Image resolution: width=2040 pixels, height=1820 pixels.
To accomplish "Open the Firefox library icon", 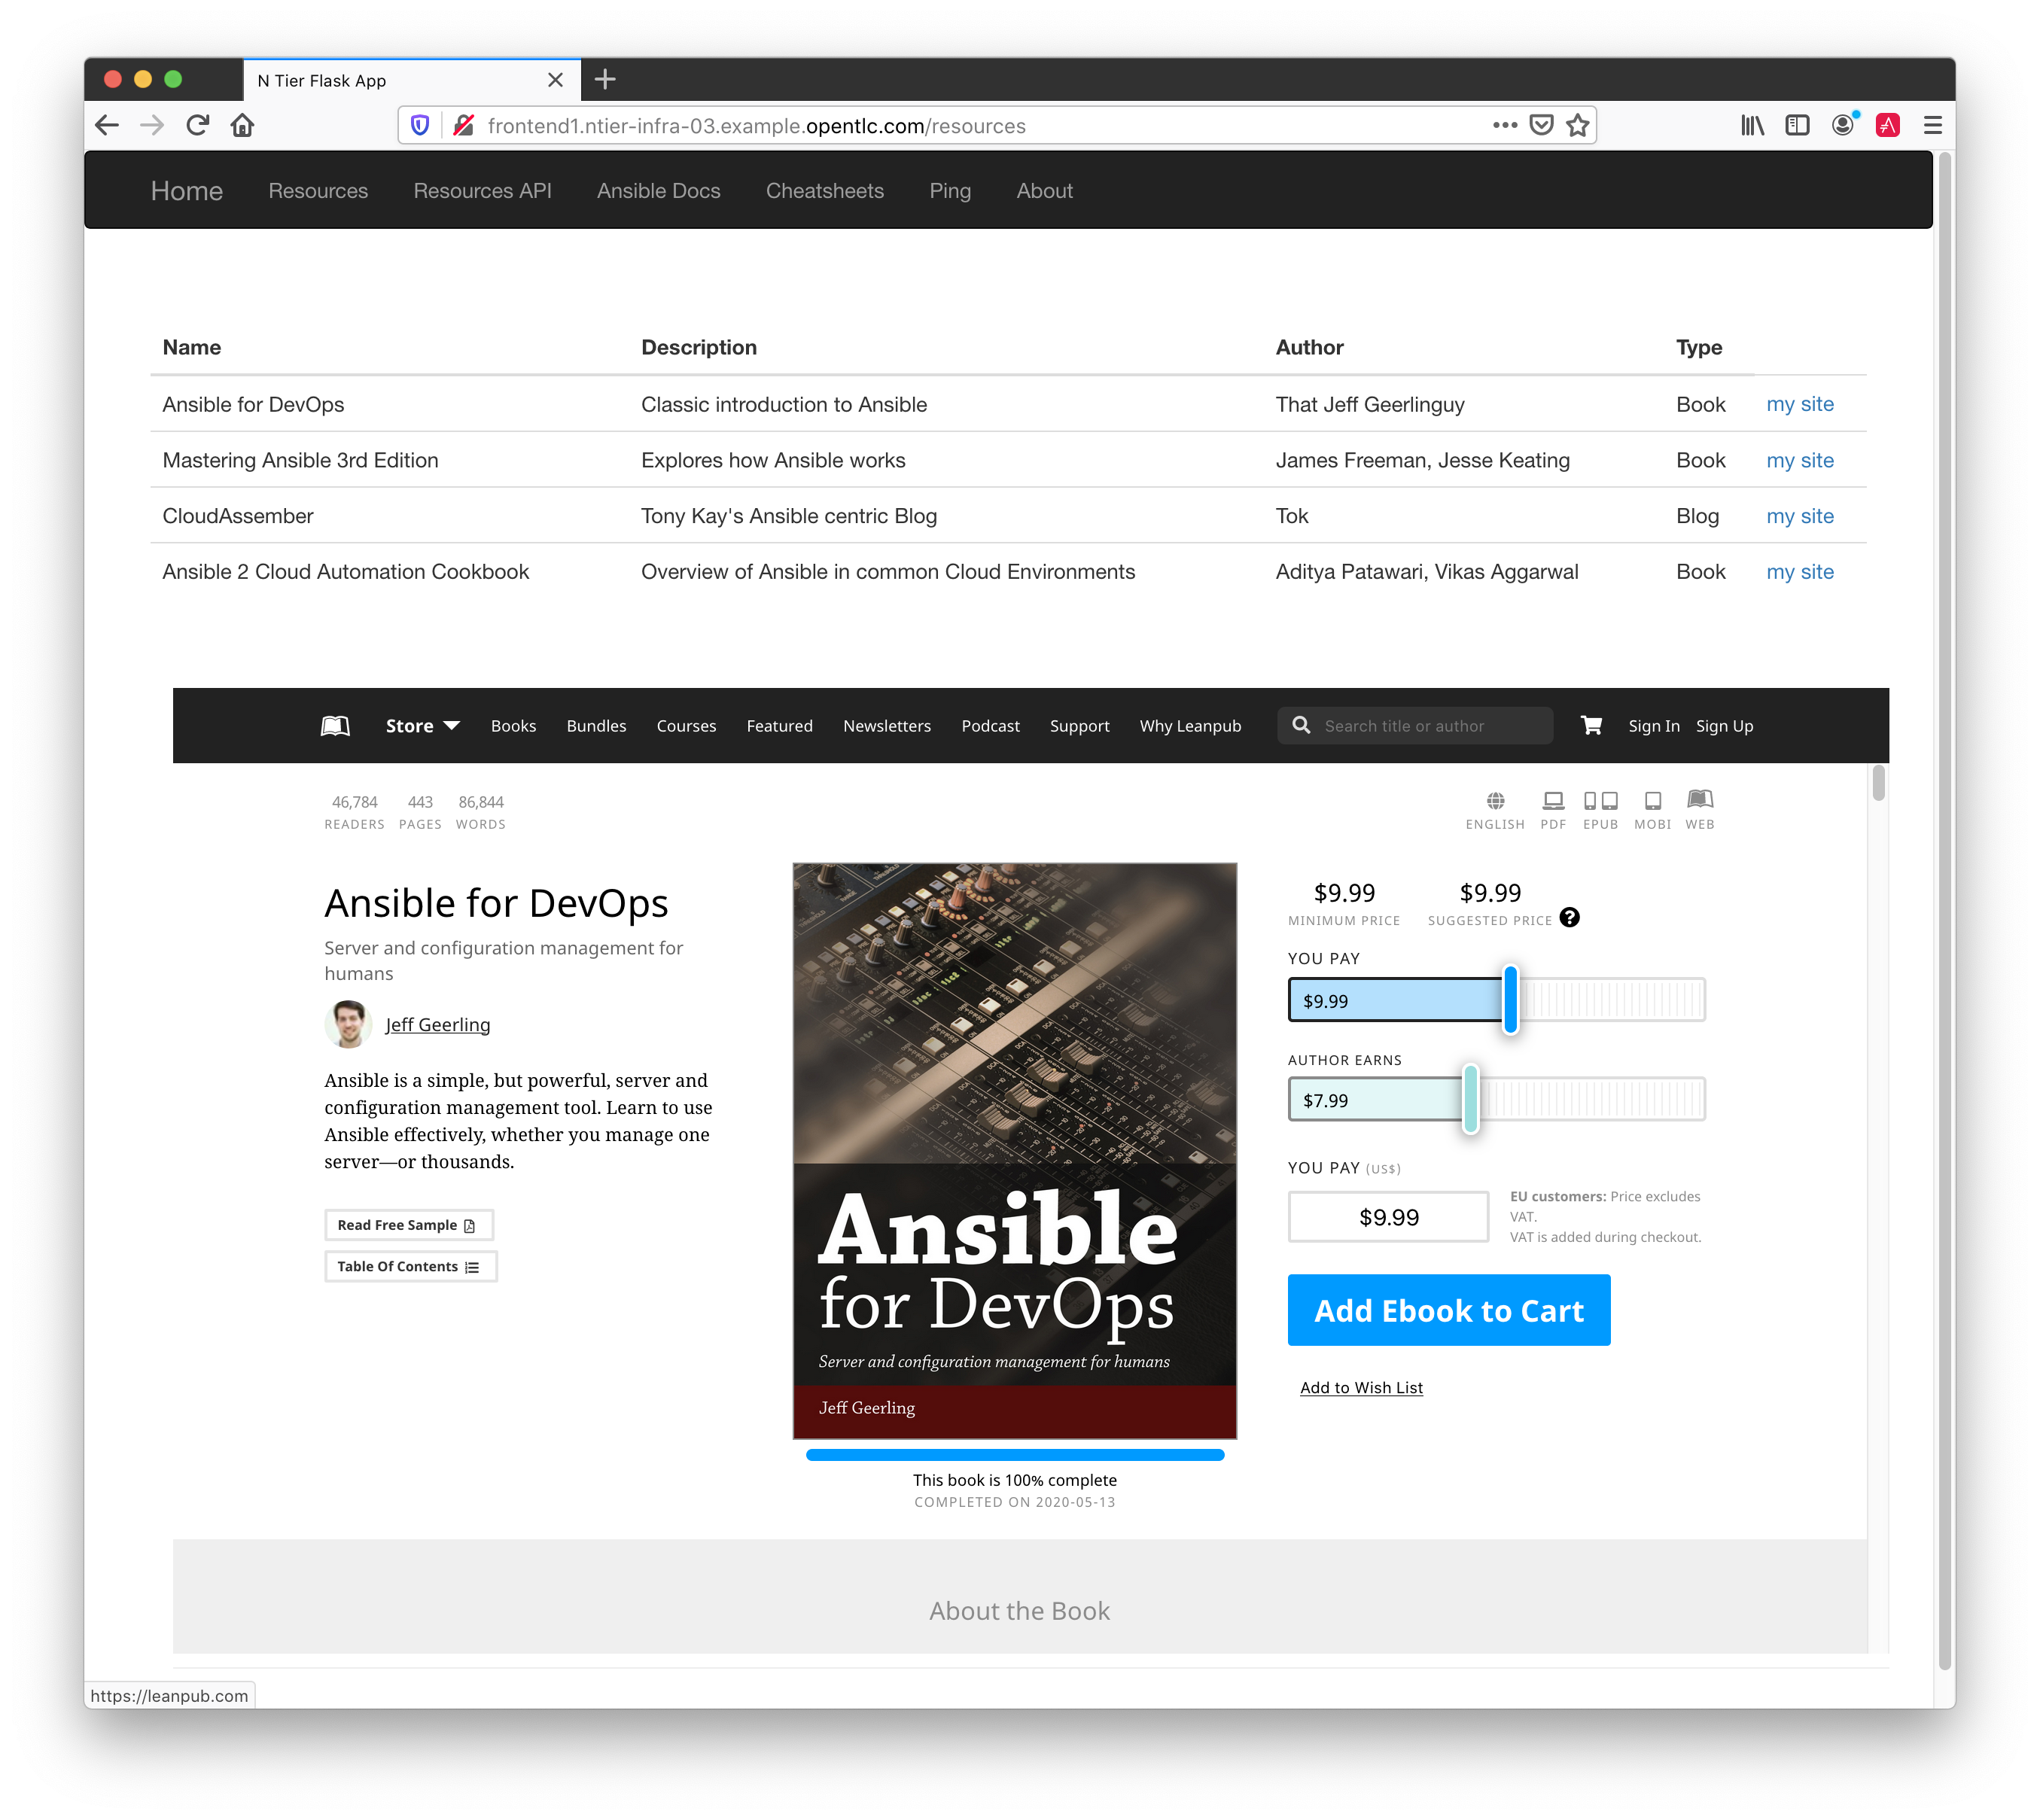I will click(1752, 125).
